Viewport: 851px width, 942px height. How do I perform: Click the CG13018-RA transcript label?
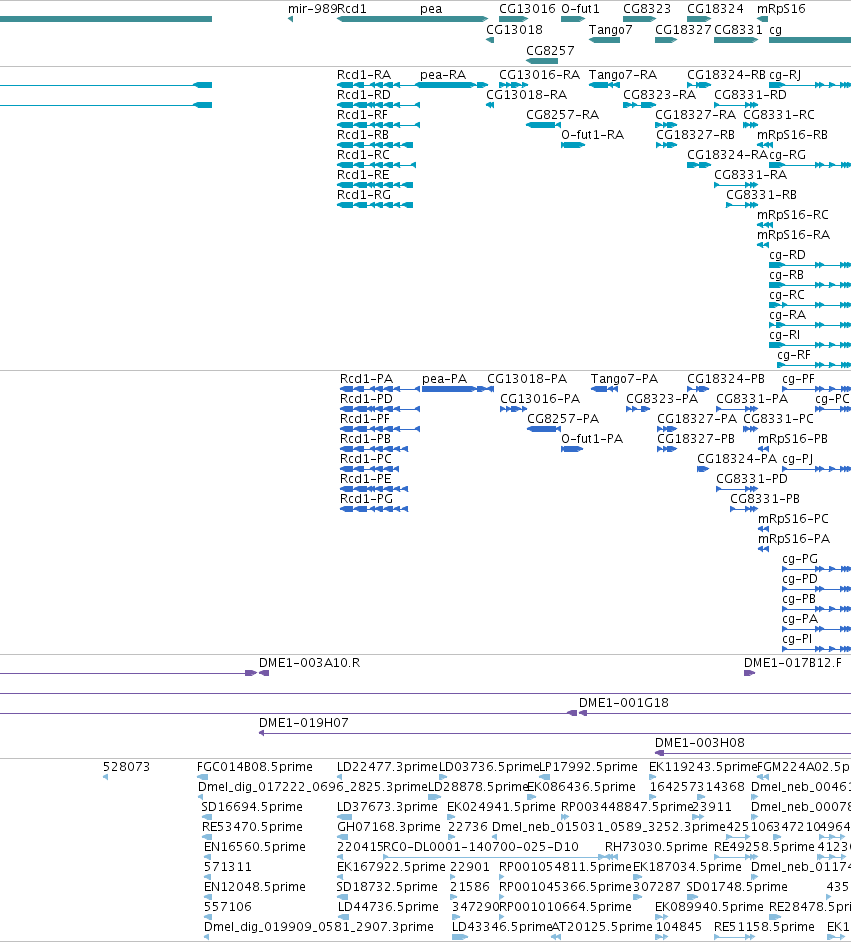pos(526,94)
